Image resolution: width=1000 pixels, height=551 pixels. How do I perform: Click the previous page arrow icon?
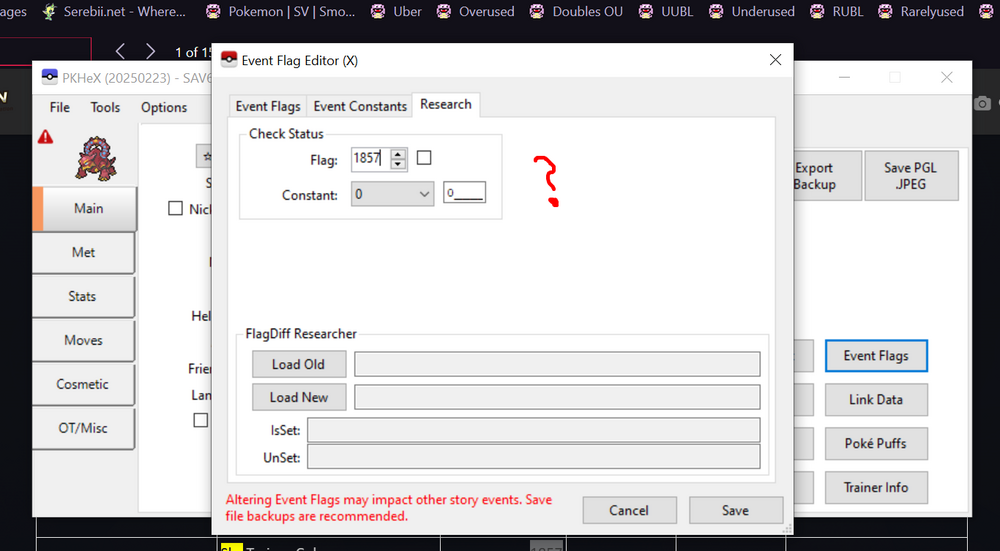click(x=120, y=51)
